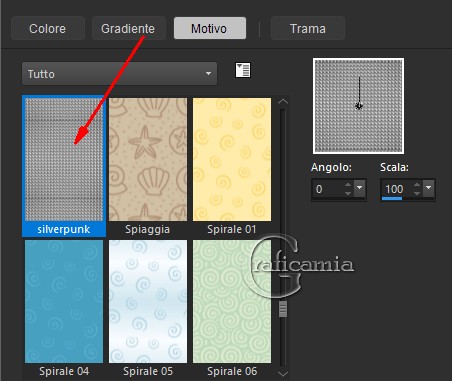Click the blue Scala slider bar
The width and height of the screenshot is (452, 381).
[x=392, y=199]
